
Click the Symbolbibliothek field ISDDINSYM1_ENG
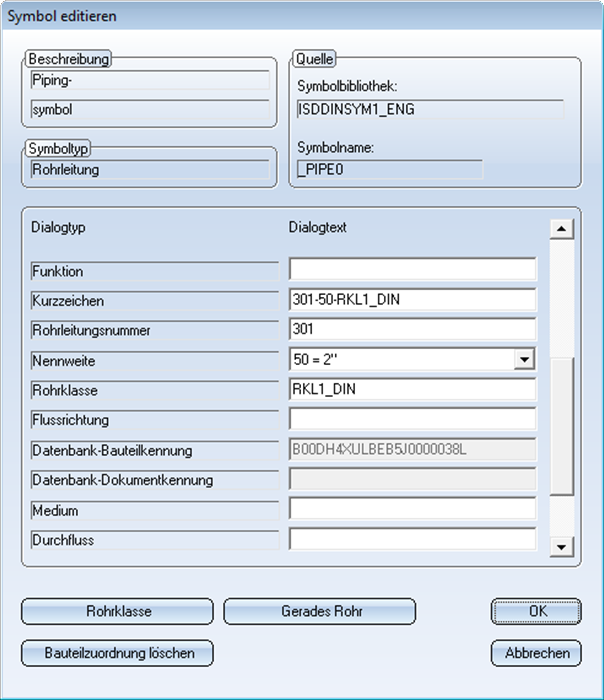pyautogui.click(x=430, y=109)
